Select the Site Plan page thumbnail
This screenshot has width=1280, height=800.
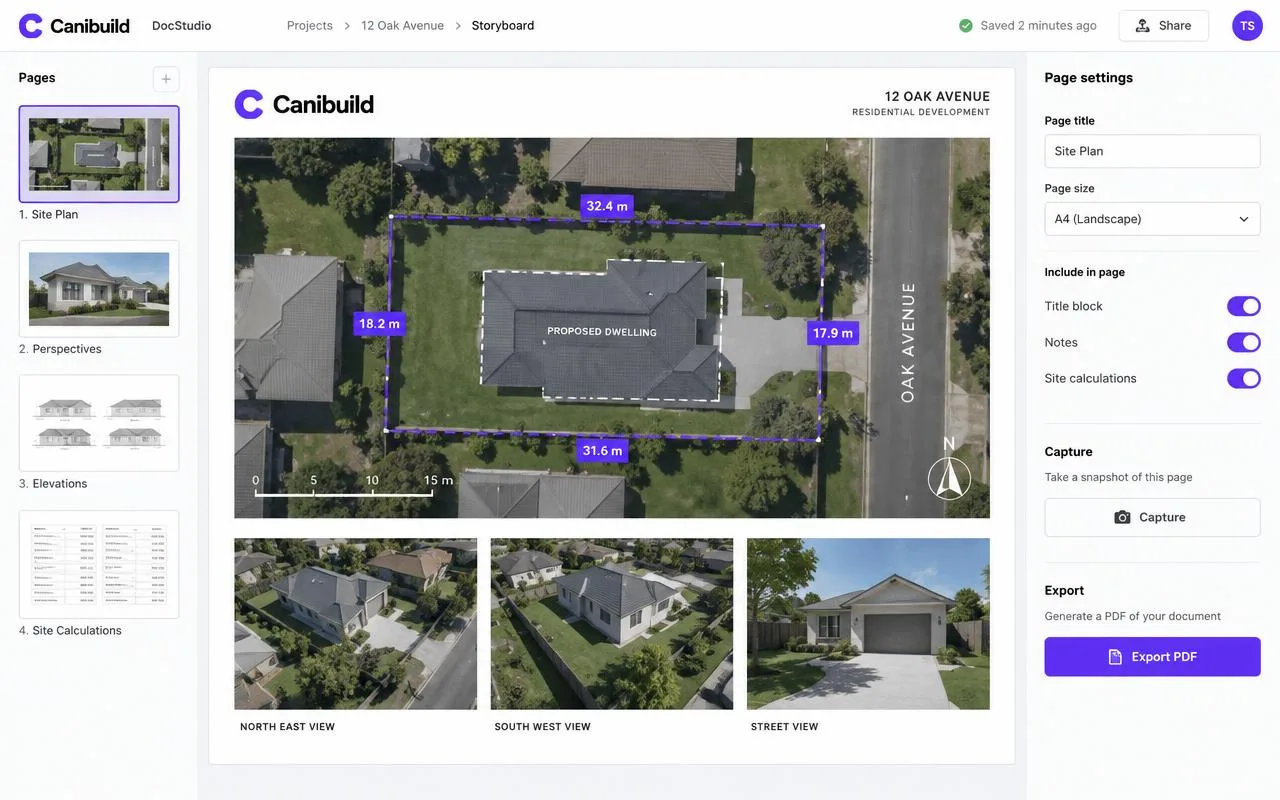[99, 154]
